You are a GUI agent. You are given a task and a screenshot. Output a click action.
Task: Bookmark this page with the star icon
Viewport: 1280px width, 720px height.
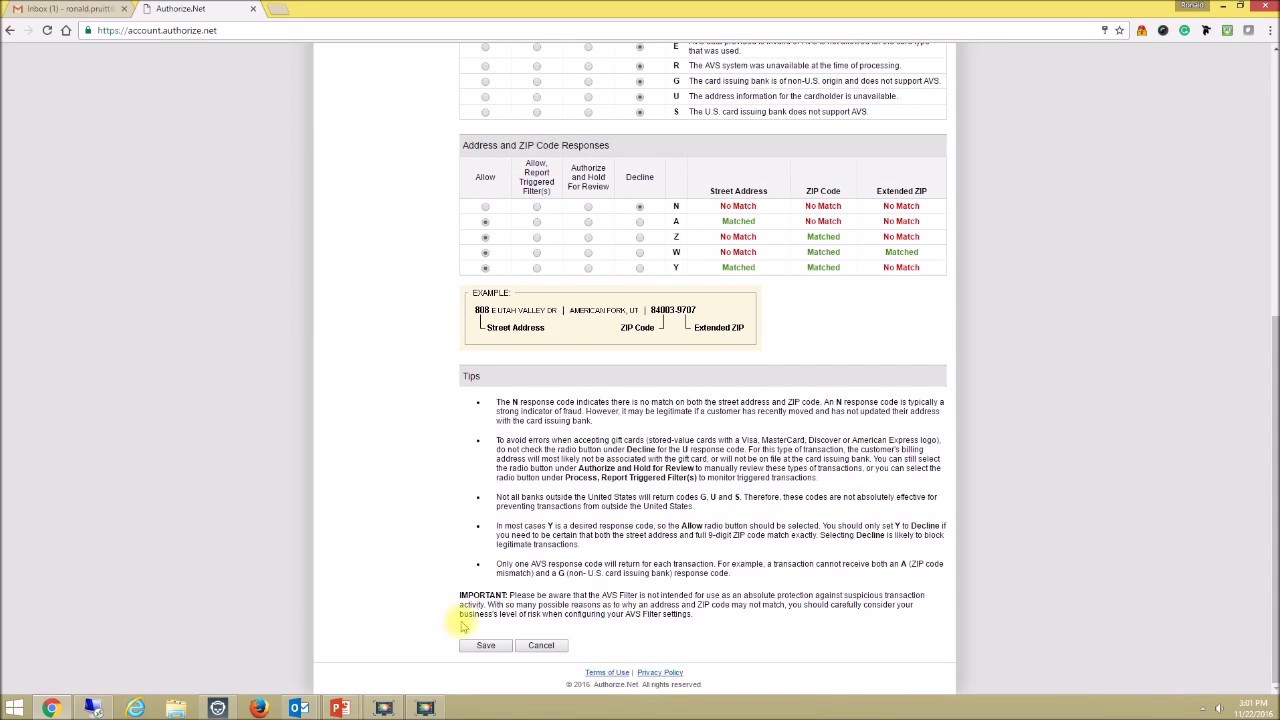pyautogui.click(x=1120, y=30)
